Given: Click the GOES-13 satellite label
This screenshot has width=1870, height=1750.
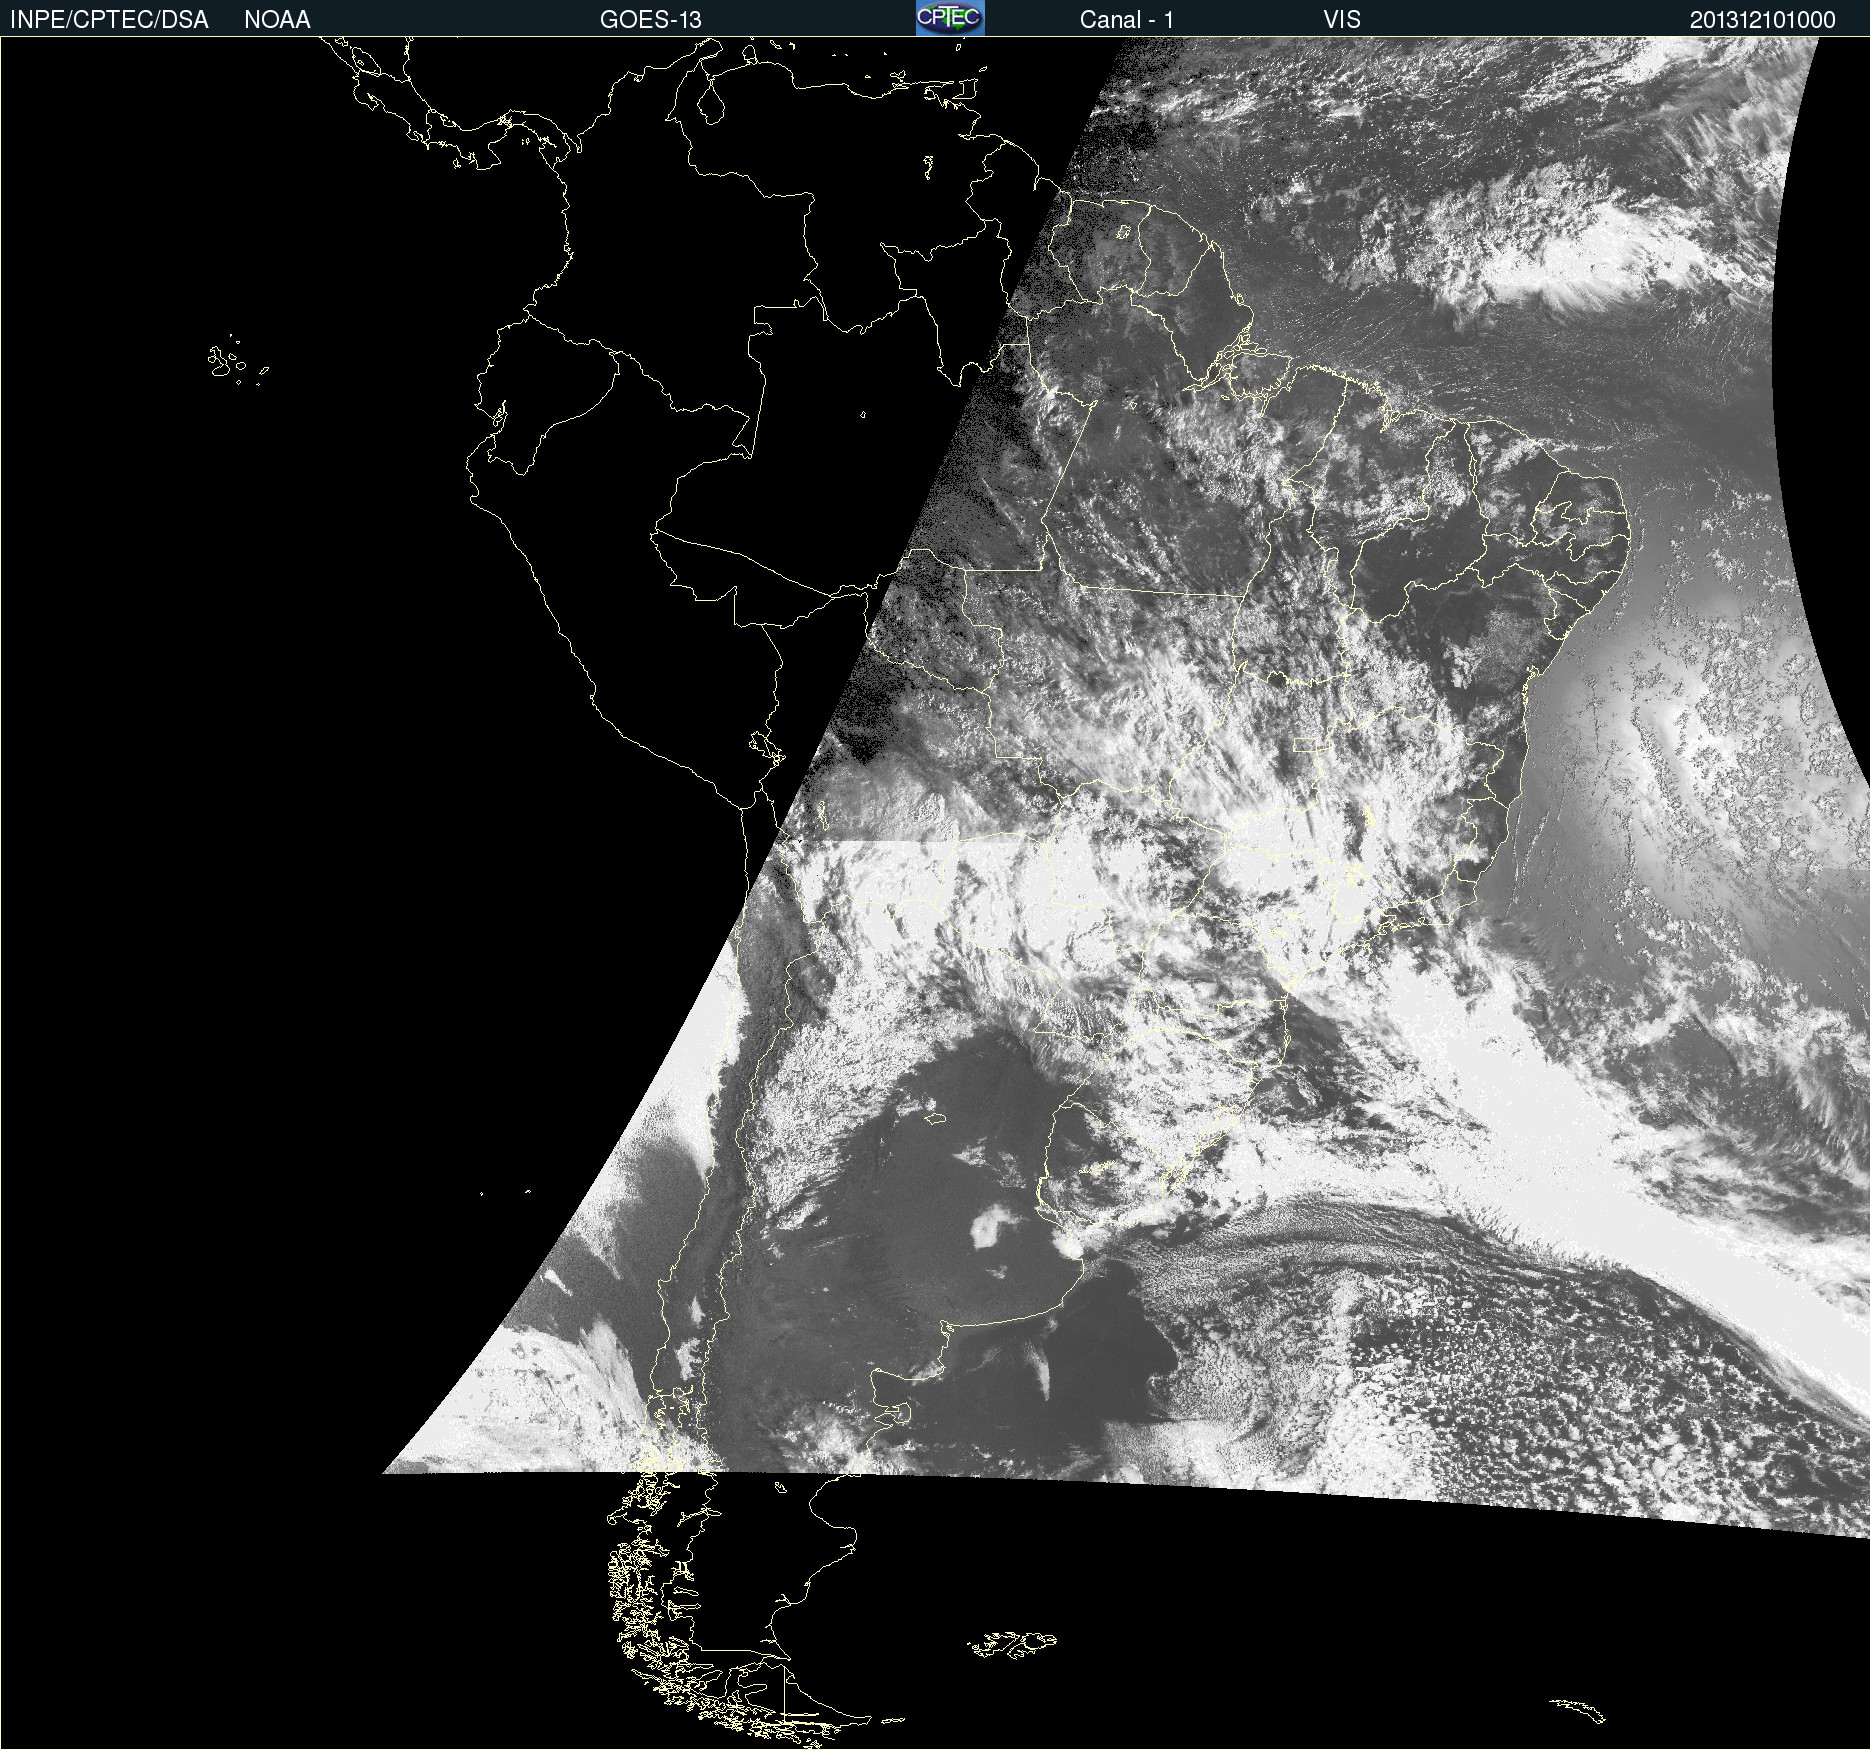Looking at the screenshot, I should coord(651,20).
